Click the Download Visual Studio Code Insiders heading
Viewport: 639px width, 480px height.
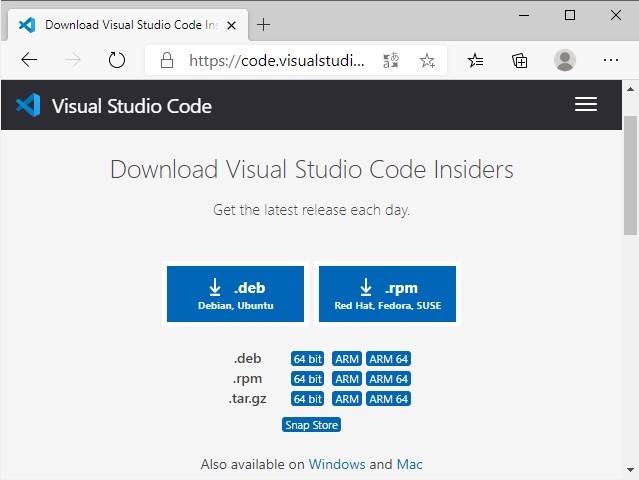point(312,170)
